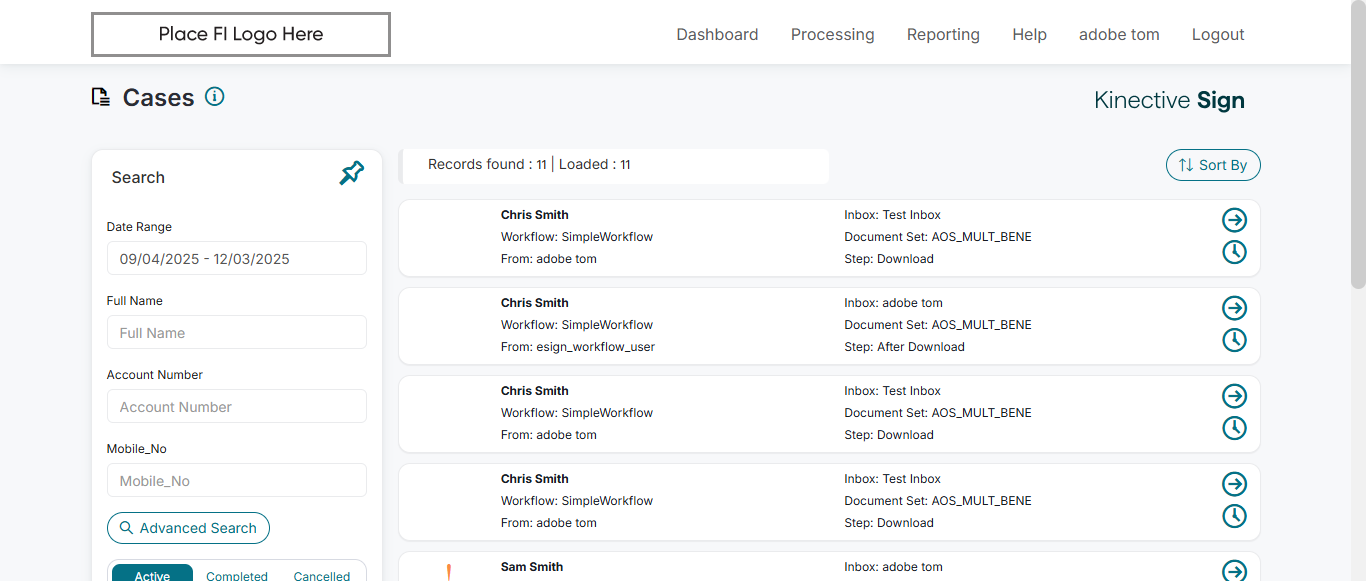
Task: Pin the Search panel with pushpin icon
Action: point(352,174)
